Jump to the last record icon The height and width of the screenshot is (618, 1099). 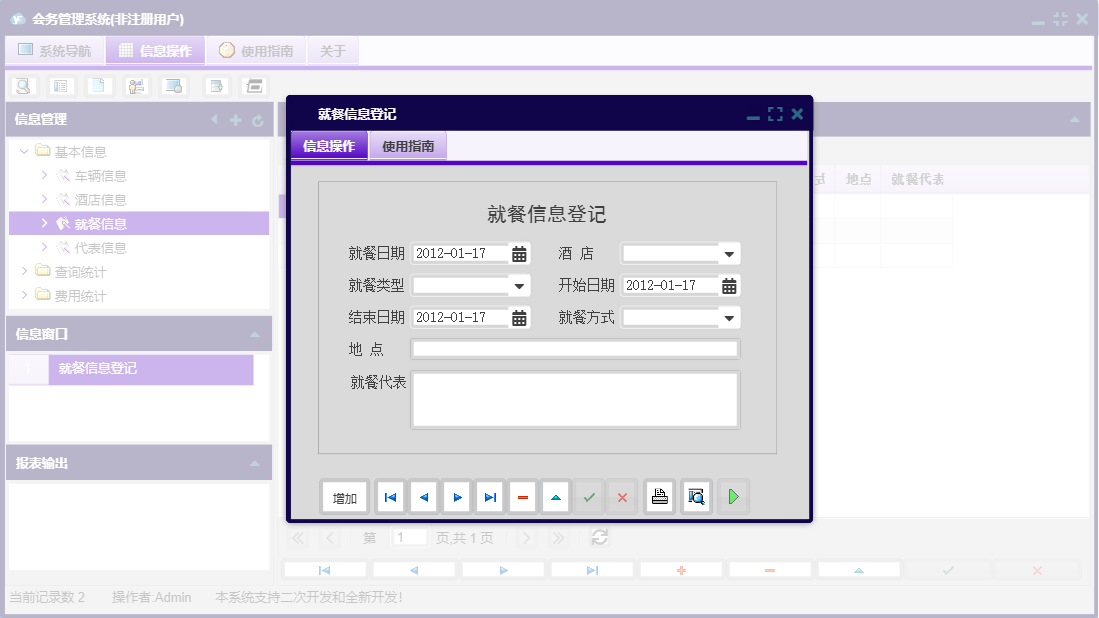click(x=490, y=496)
